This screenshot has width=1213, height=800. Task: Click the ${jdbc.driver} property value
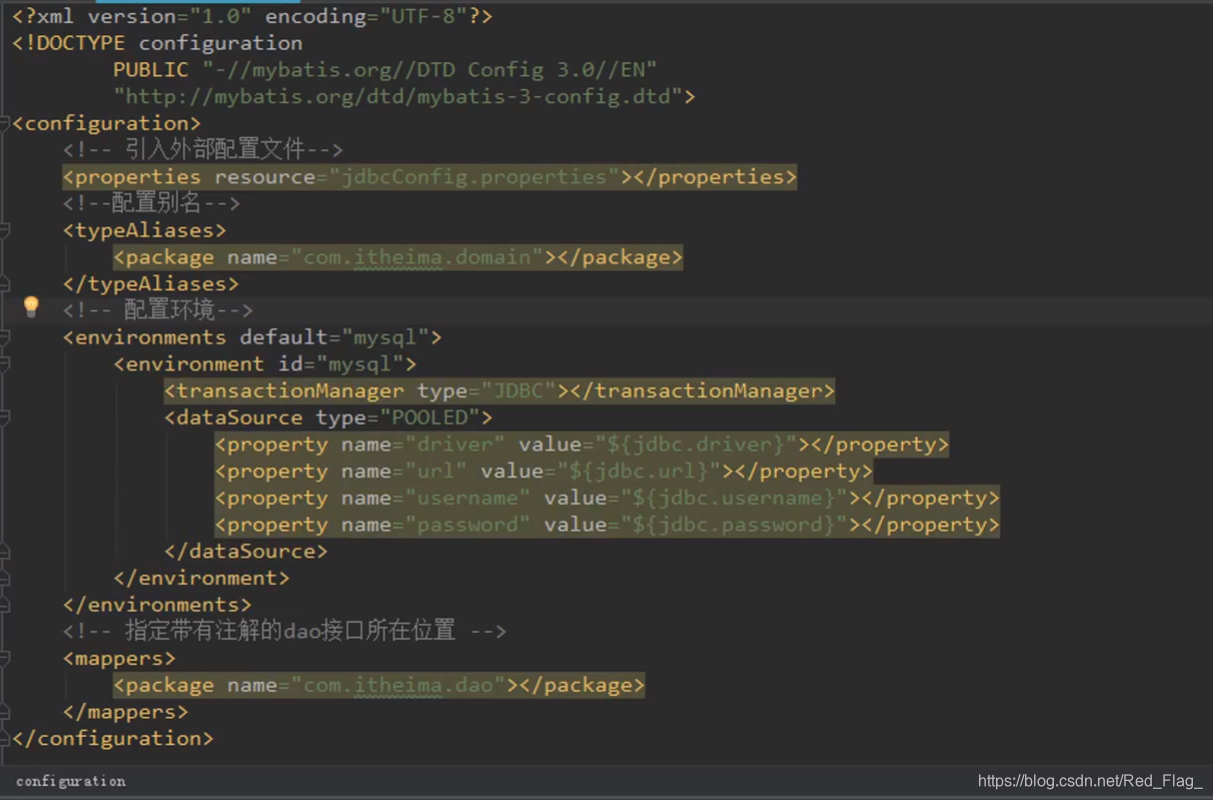tap(695, 445)
